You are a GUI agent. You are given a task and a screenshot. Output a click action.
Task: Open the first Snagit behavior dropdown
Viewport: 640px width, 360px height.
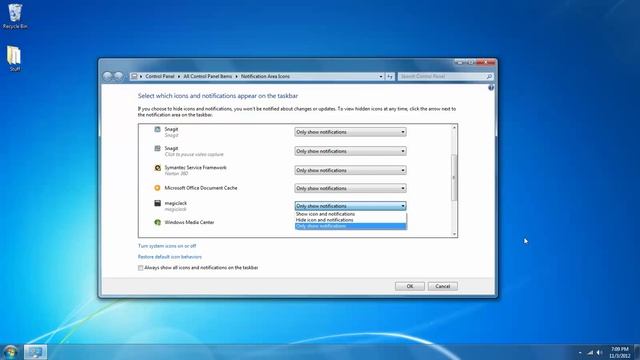[x=350, y=132]
